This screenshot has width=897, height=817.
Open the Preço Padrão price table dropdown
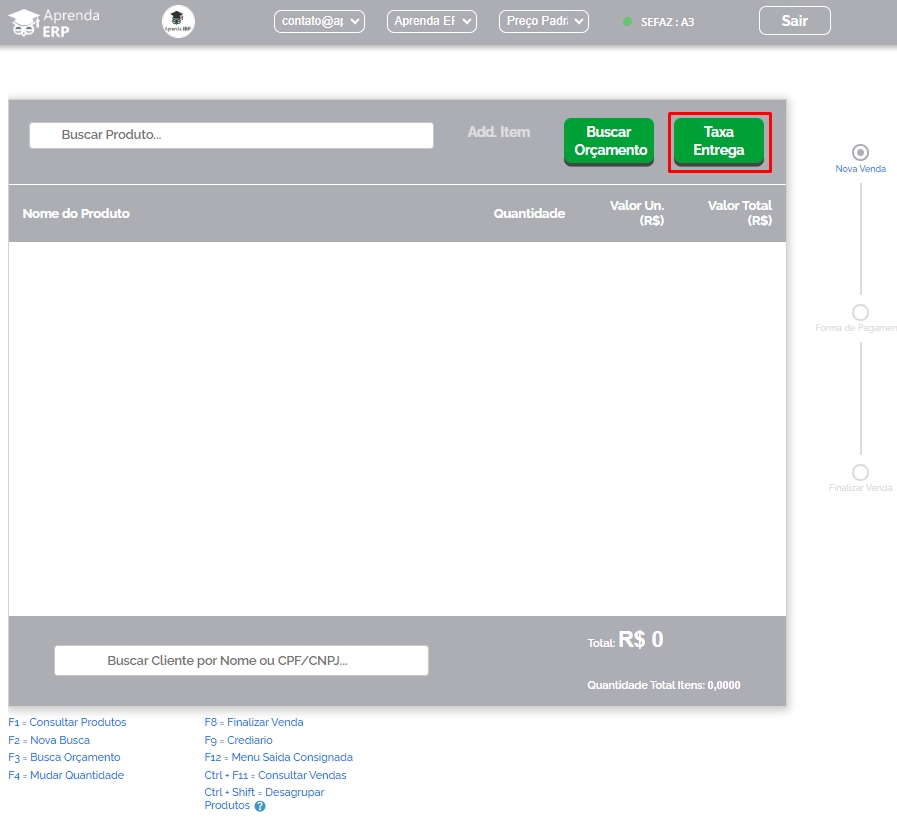click(543, 21)
